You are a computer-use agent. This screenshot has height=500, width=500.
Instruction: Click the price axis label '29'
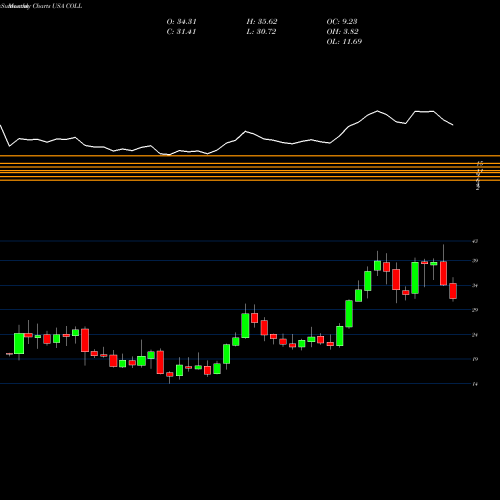[x=475, y=310]
